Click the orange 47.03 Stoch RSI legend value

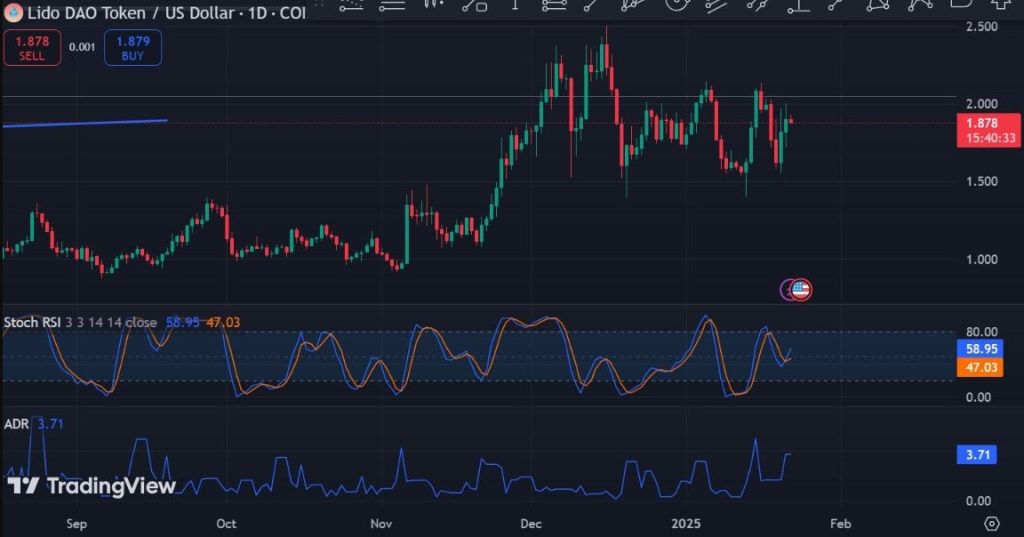(223, 322)
